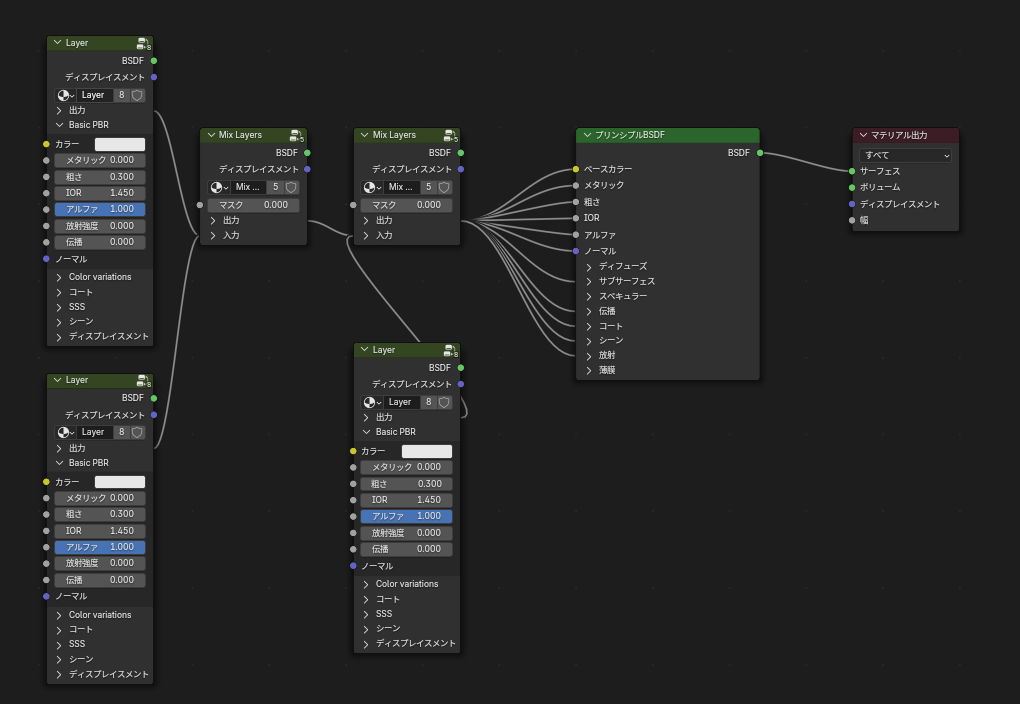This screenshot has height=704, width=1020.
Task: Click the カラー white swatch in top-left Layer node
Action: pyautogui.click(x=119, y=145)
